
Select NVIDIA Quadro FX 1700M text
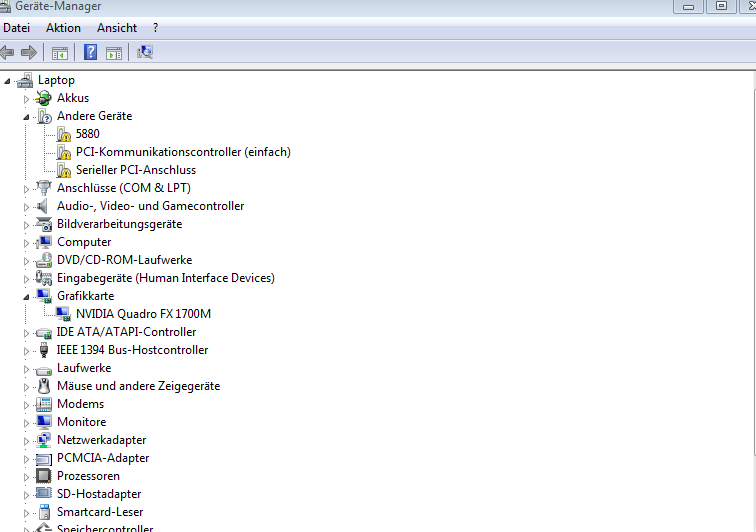click(x=143, y=314)
